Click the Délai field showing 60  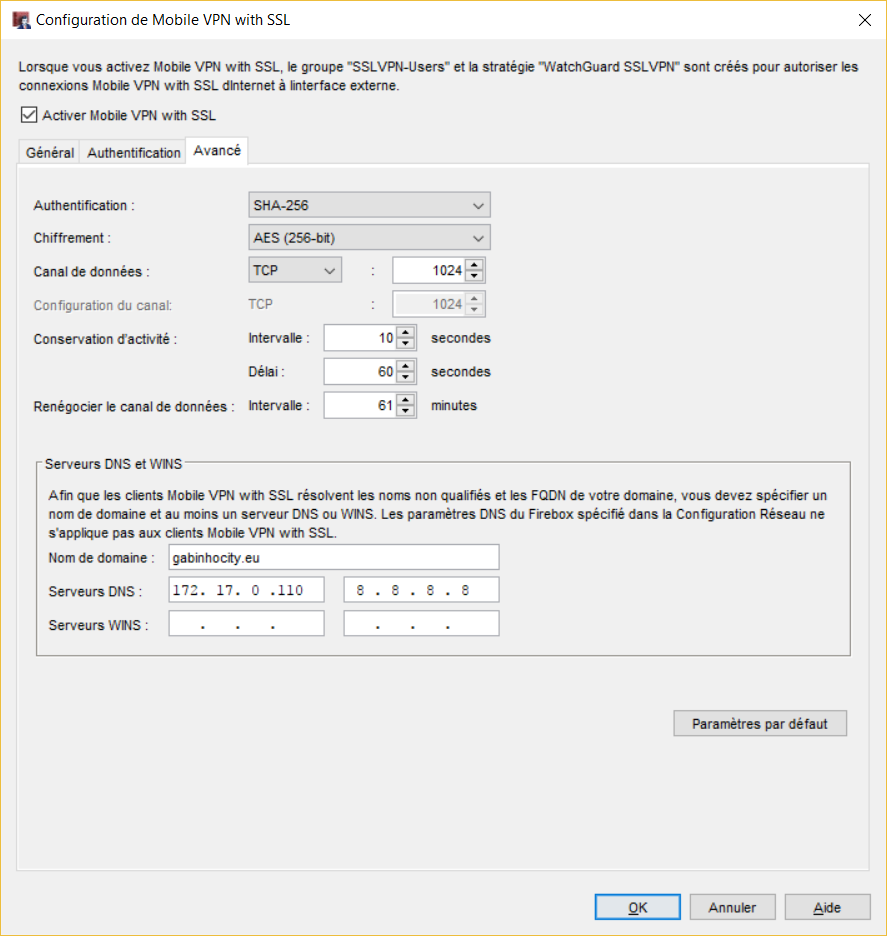[x=361, y=371]
